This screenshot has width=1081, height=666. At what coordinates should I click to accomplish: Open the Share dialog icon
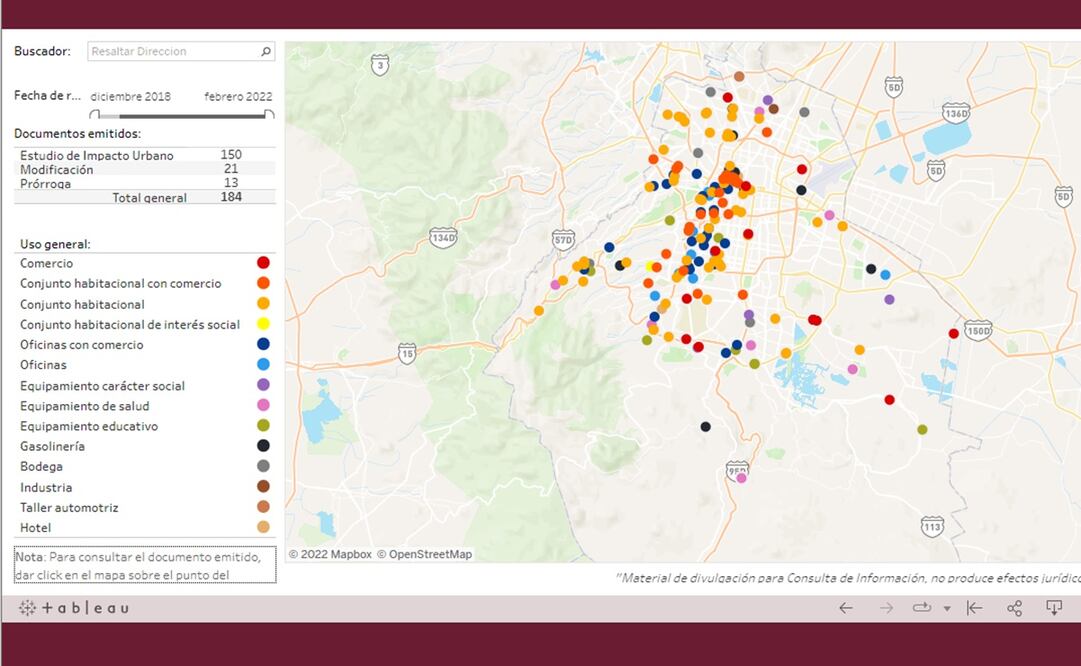tap(1014, 608)
